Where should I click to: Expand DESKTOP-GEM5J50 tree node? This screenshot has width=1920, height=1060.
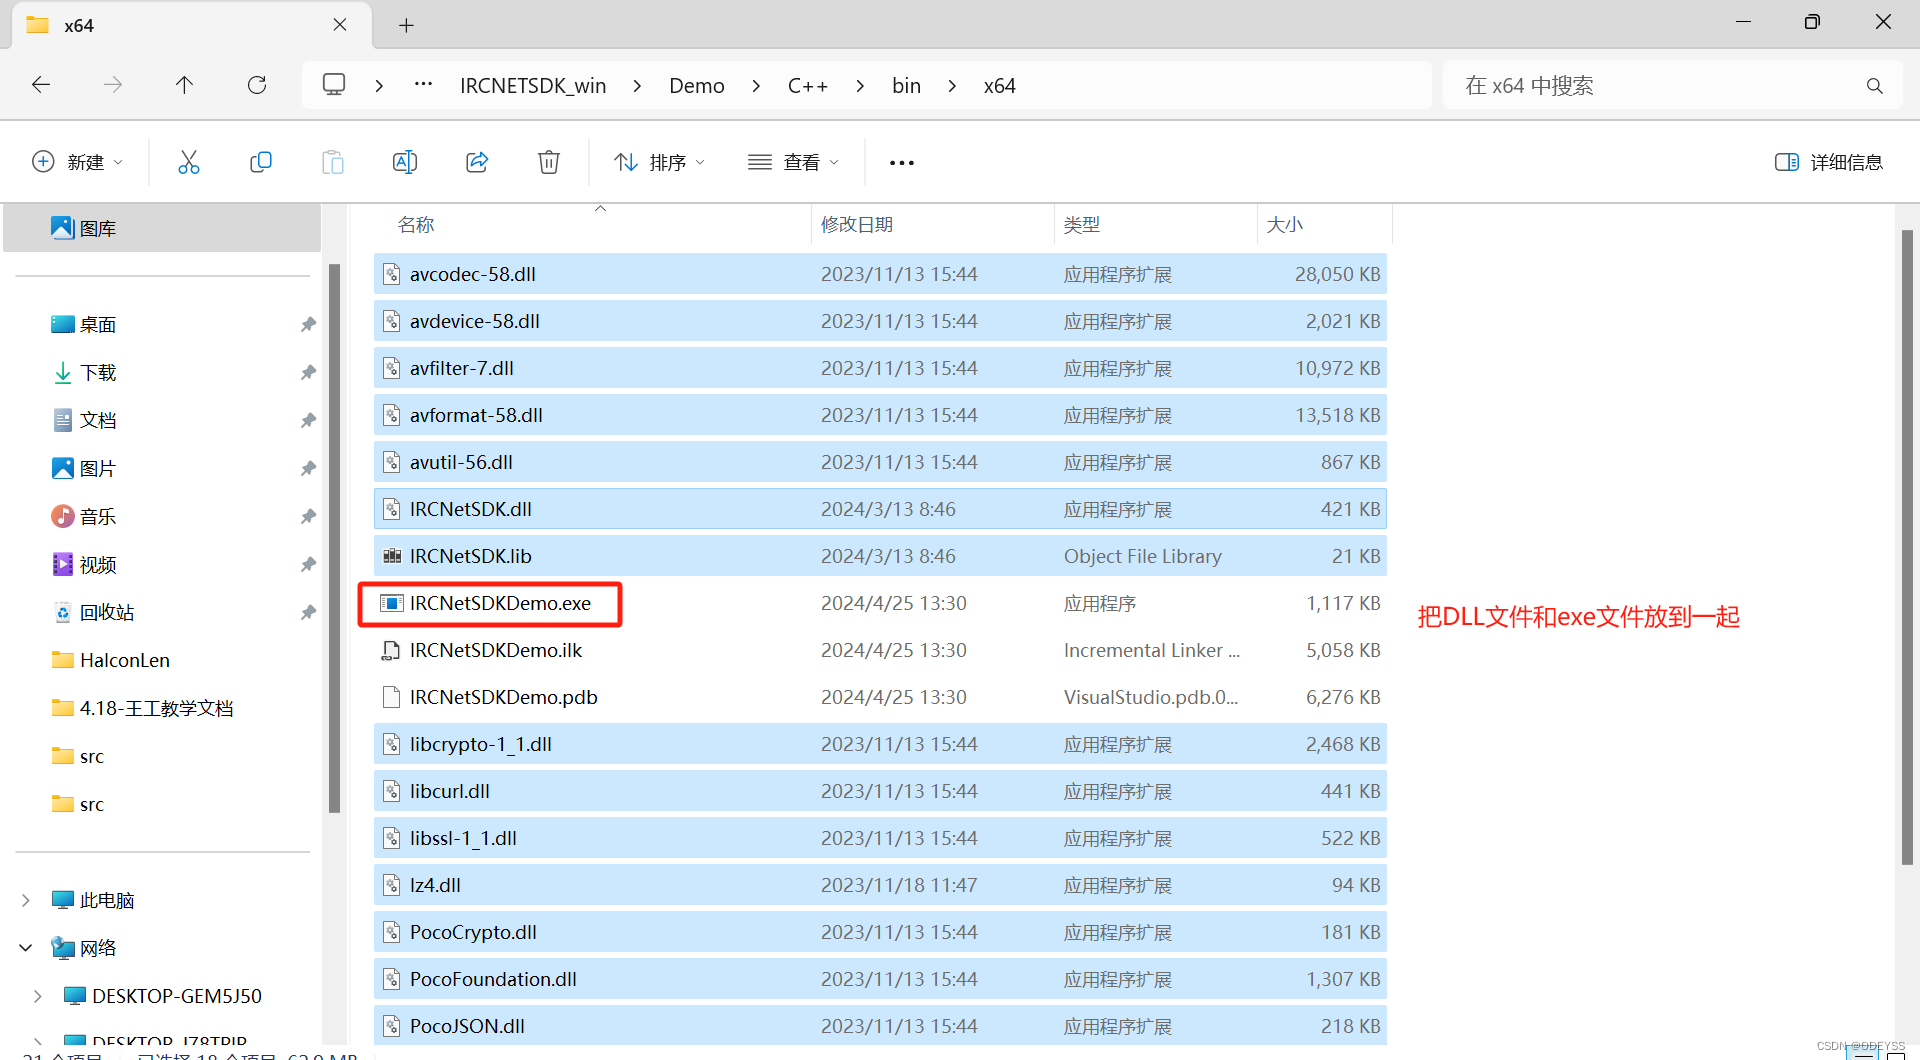point(38,996)
